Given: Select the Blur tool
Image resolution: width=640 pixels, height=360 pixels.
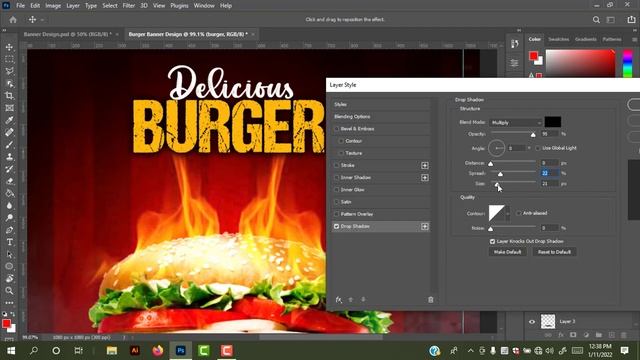Looking at the screenshot, I should pyautogui.click(x=9, y=206).
